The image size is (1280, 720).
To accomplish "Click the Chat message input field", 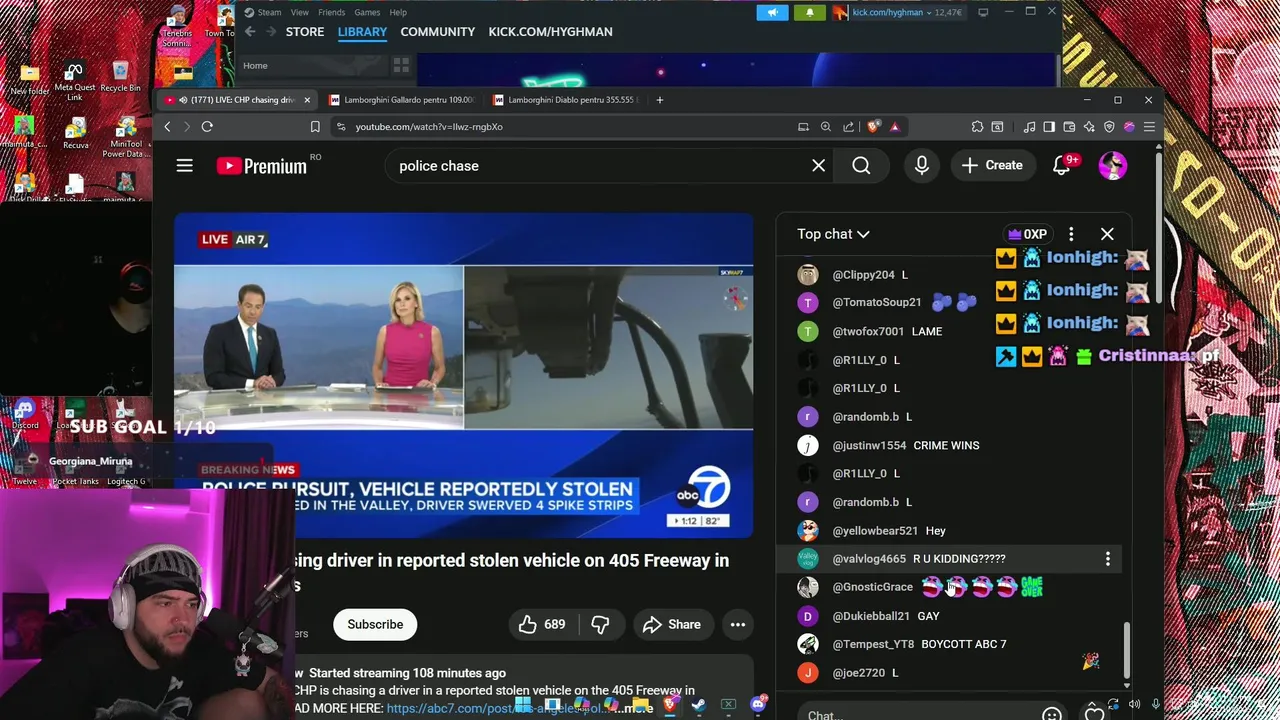I will [915, 714].
